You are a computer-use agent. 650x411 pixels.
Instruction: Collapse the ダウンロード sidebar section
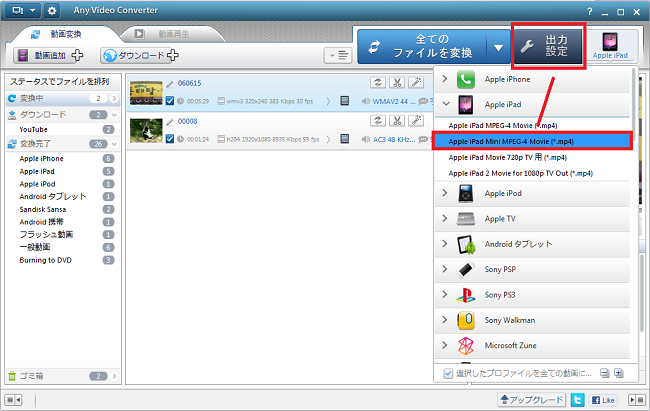pos(114,115)
